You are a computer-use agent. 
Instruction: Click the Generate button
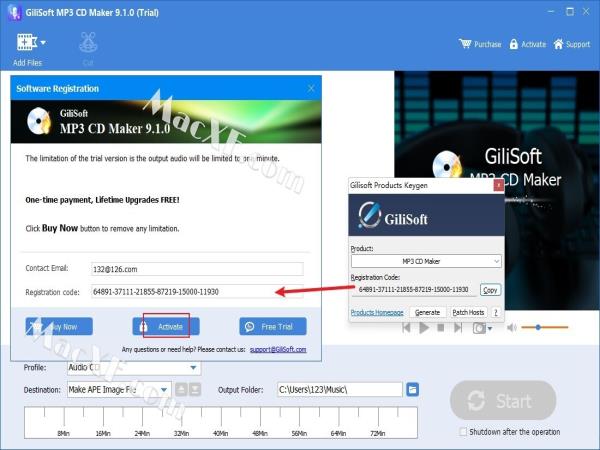point(427,313)
